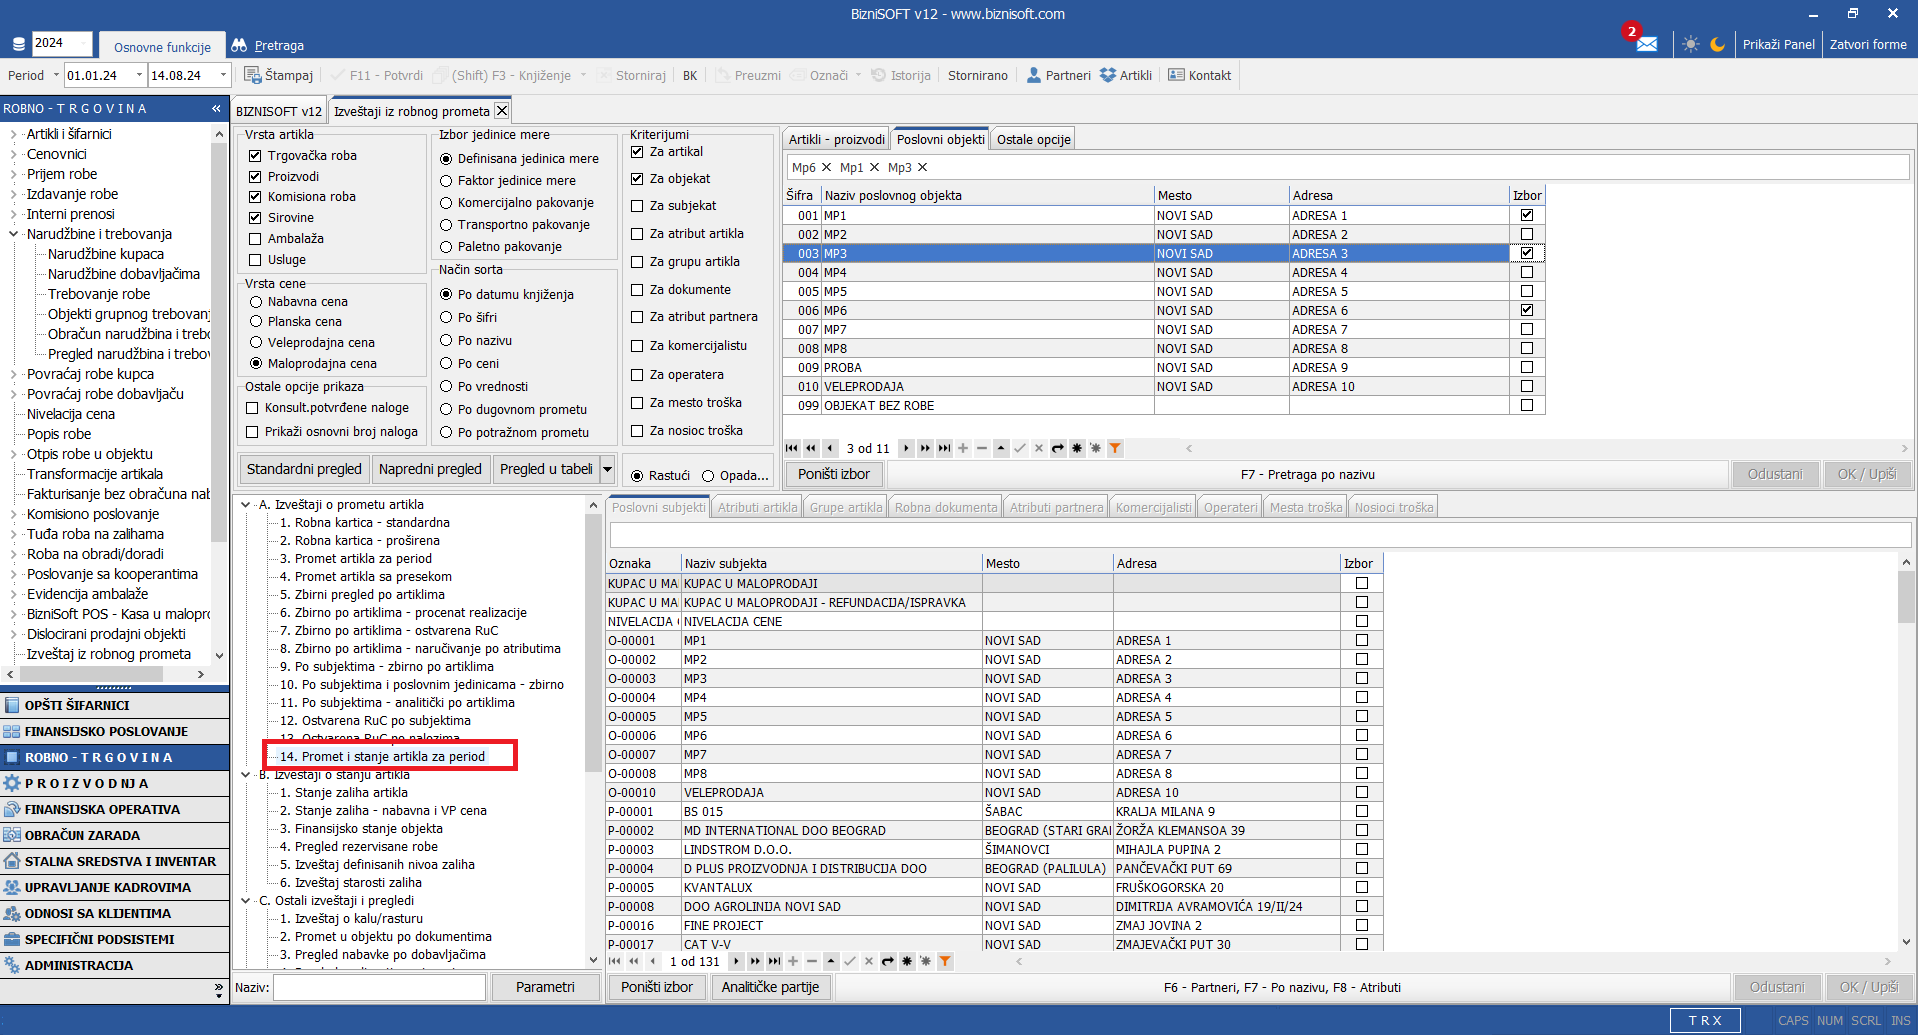Click the Štampaj print icon
The image size is (1918, 1035).
point(253,75)
